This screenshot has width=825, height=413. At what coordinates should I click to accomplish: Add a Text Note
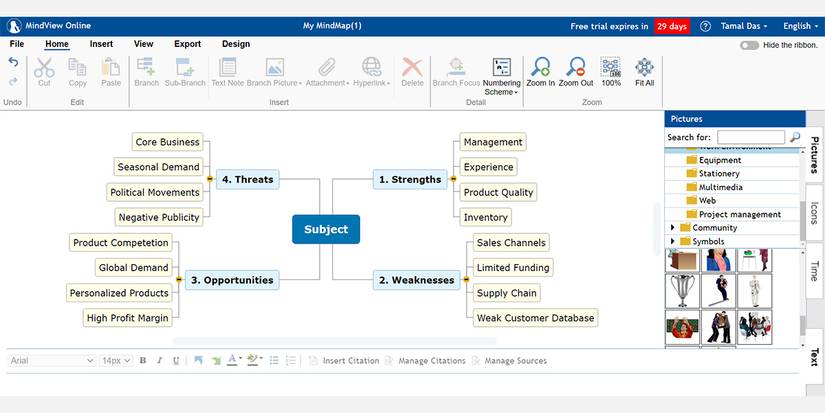pos(227,73)
